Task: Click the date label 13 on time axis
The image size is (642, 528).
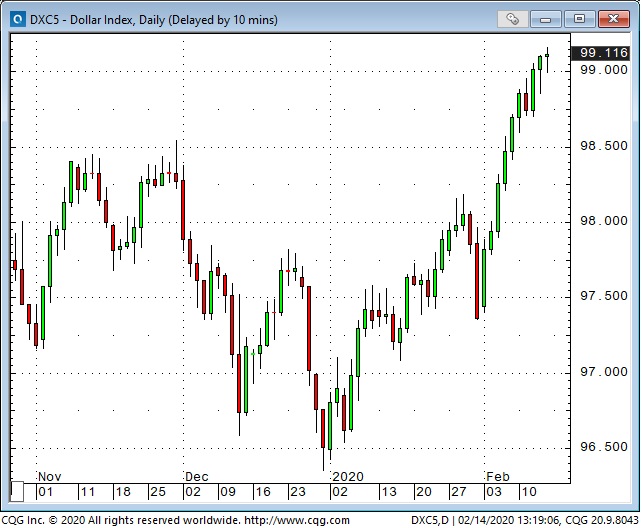Action: click(389, 492)
